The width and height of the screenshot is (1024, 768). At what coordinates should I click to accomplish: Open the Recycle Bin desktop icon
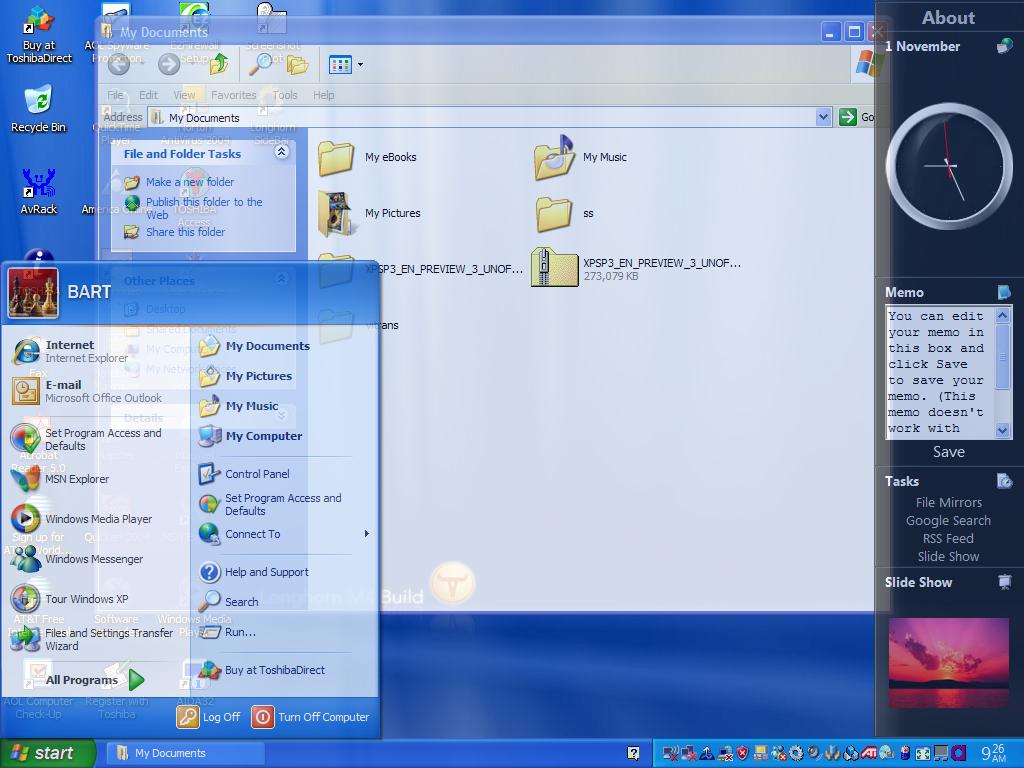(39, 108)
